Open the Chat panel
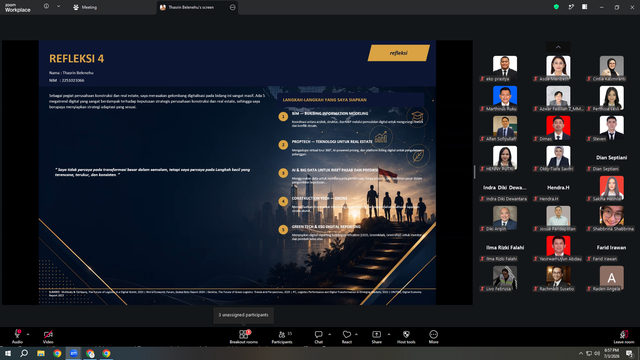Image resolution: width=640 pixels, height=360 pixels. [x=318, y=337]
